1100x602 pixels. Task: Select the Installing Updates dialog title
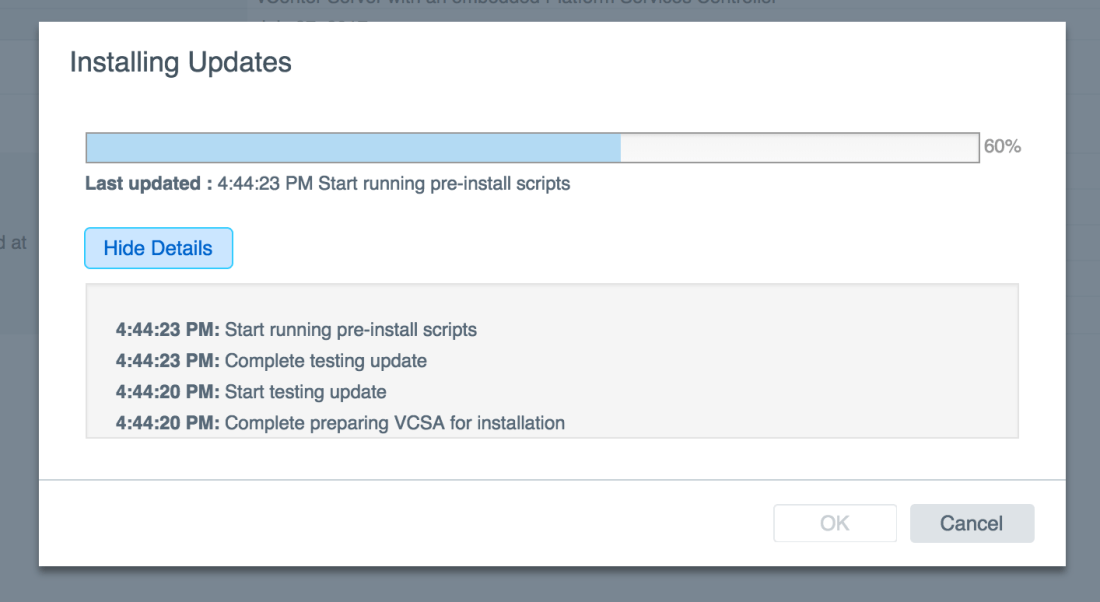[x=180, y=62]
